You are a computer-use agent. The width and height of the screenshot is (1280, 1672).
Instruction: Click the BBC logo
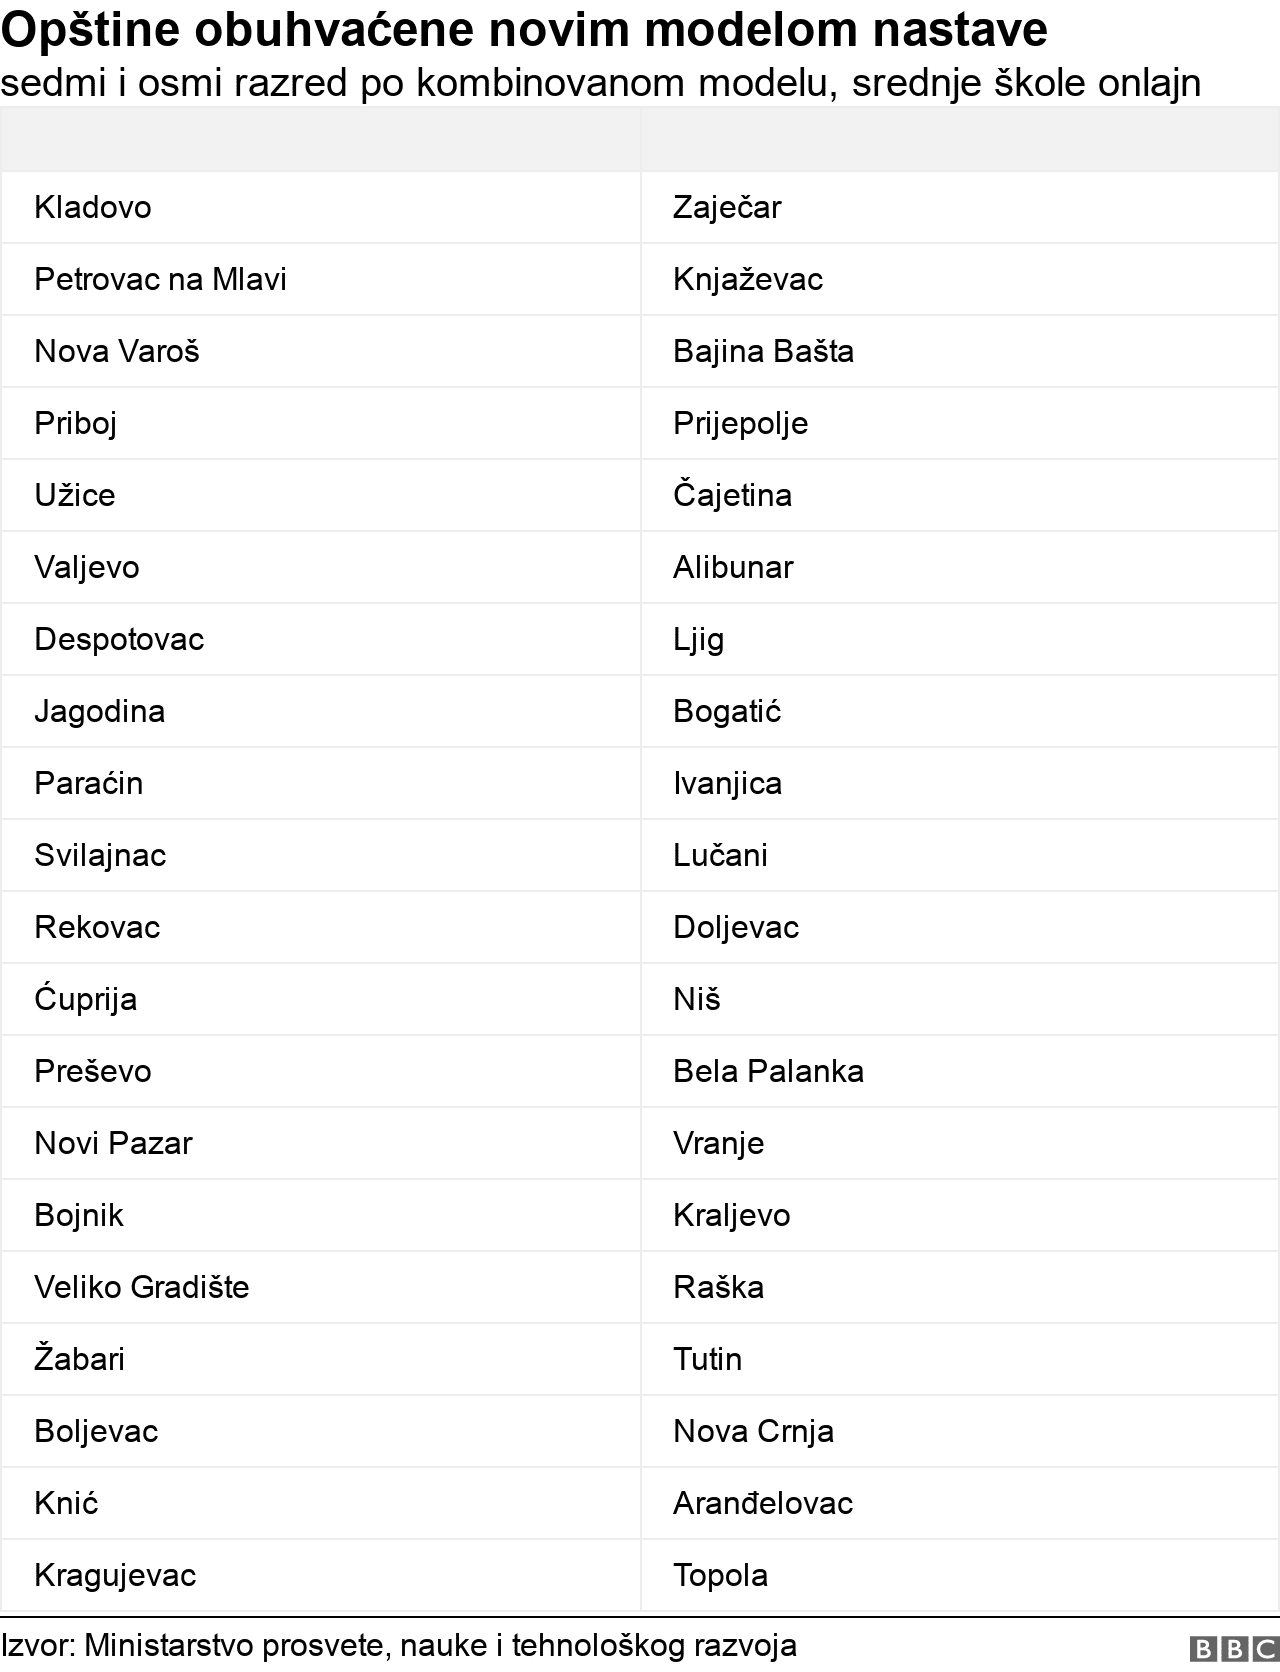[1234, 1649]
